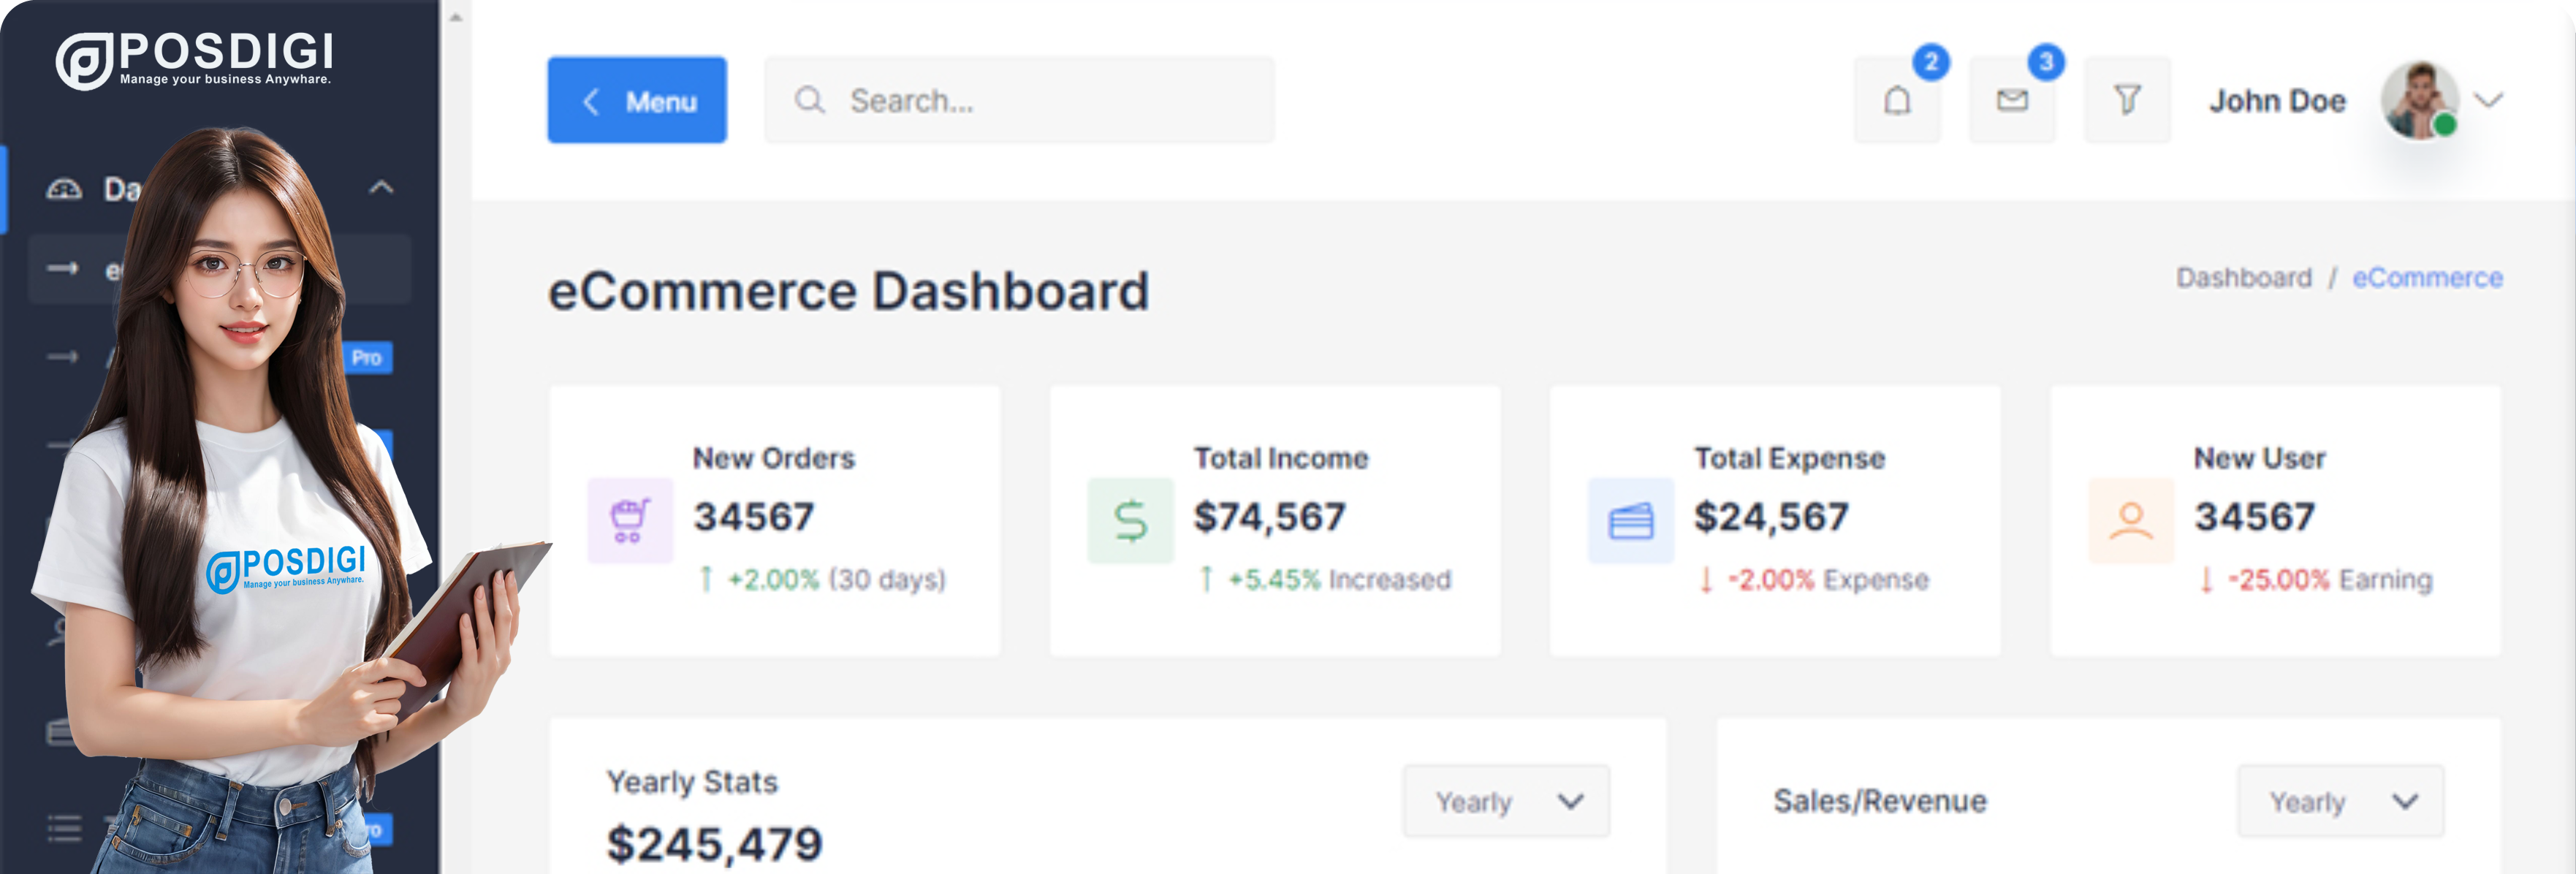
Task: Open the mail envelope icon
Action: tap(2012, 100)
